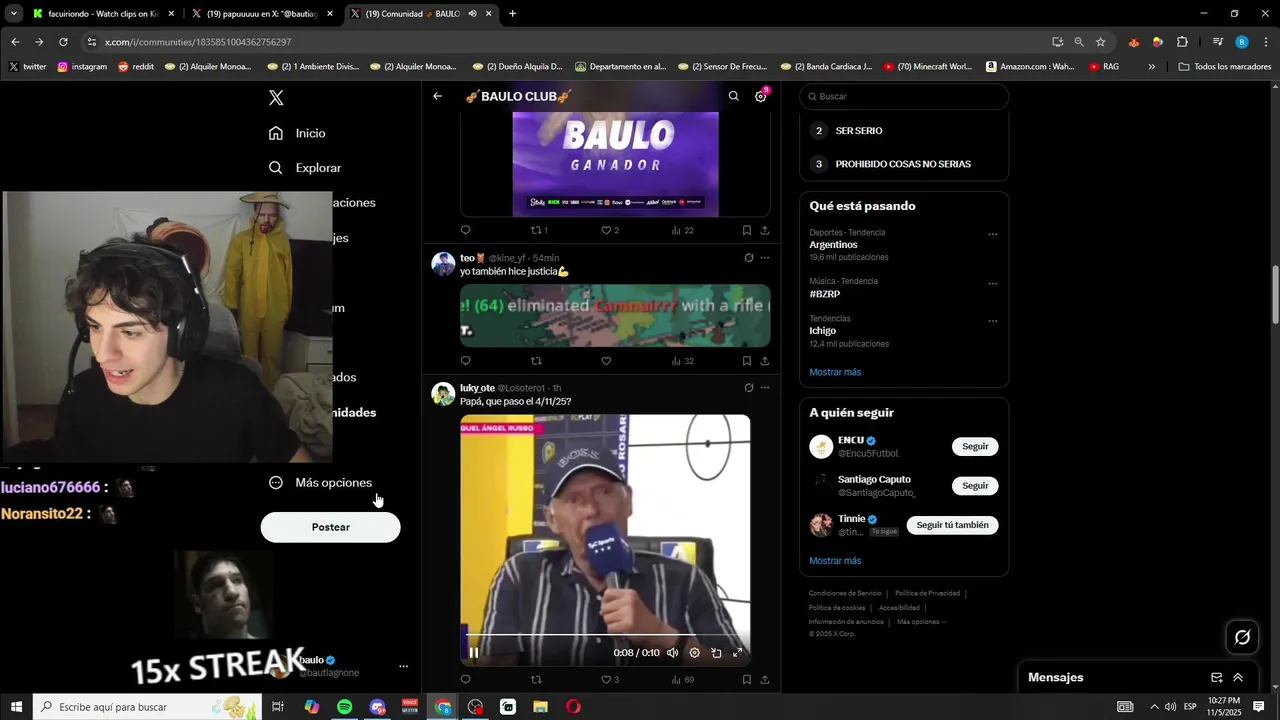Like teo's post

tap(606, 361)
